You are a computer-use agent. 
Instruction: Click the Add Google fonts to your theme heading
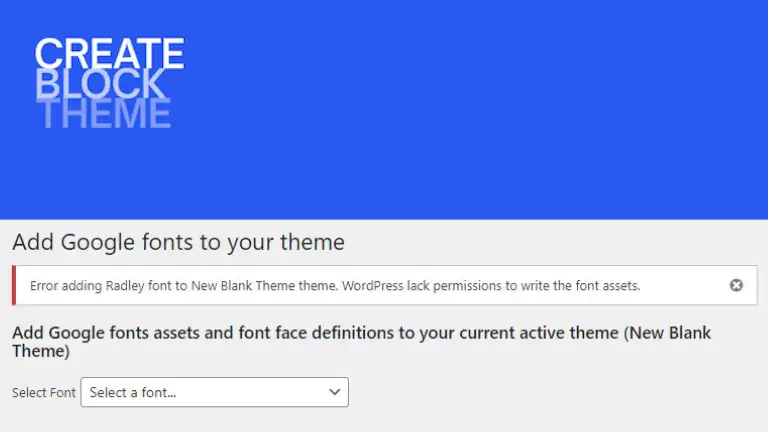[178, 242]
